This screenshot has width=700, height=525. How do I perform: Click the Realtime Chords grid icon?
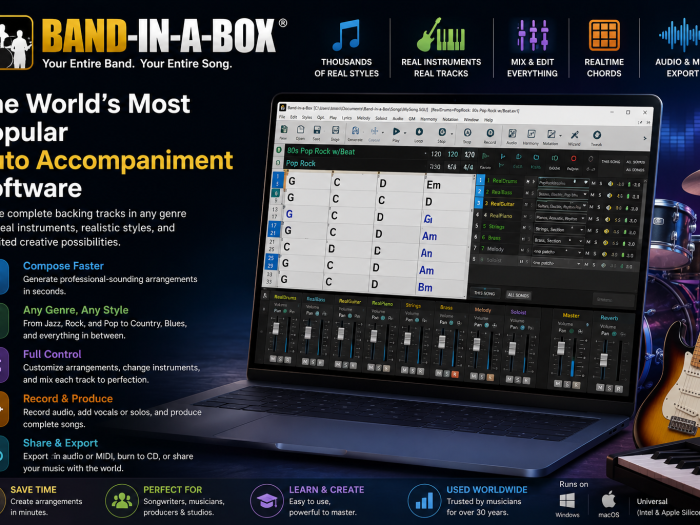tap(604, 35)
